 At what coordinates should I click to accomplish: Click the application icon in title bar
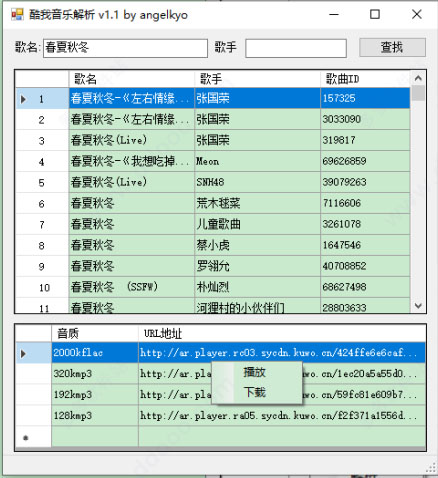(x=17, y=14)
